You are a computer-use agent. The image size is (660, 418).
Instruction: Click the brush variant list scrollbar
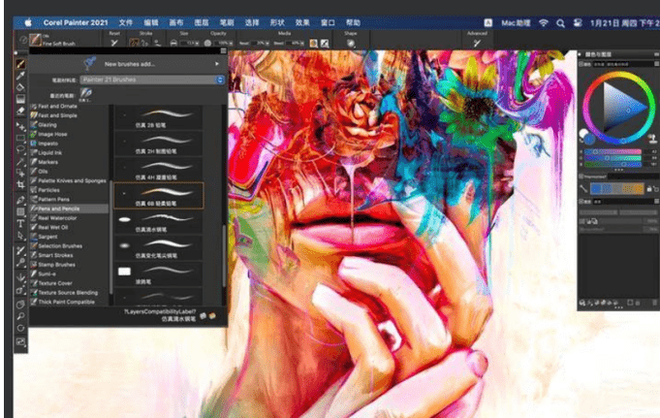point(224,255)
